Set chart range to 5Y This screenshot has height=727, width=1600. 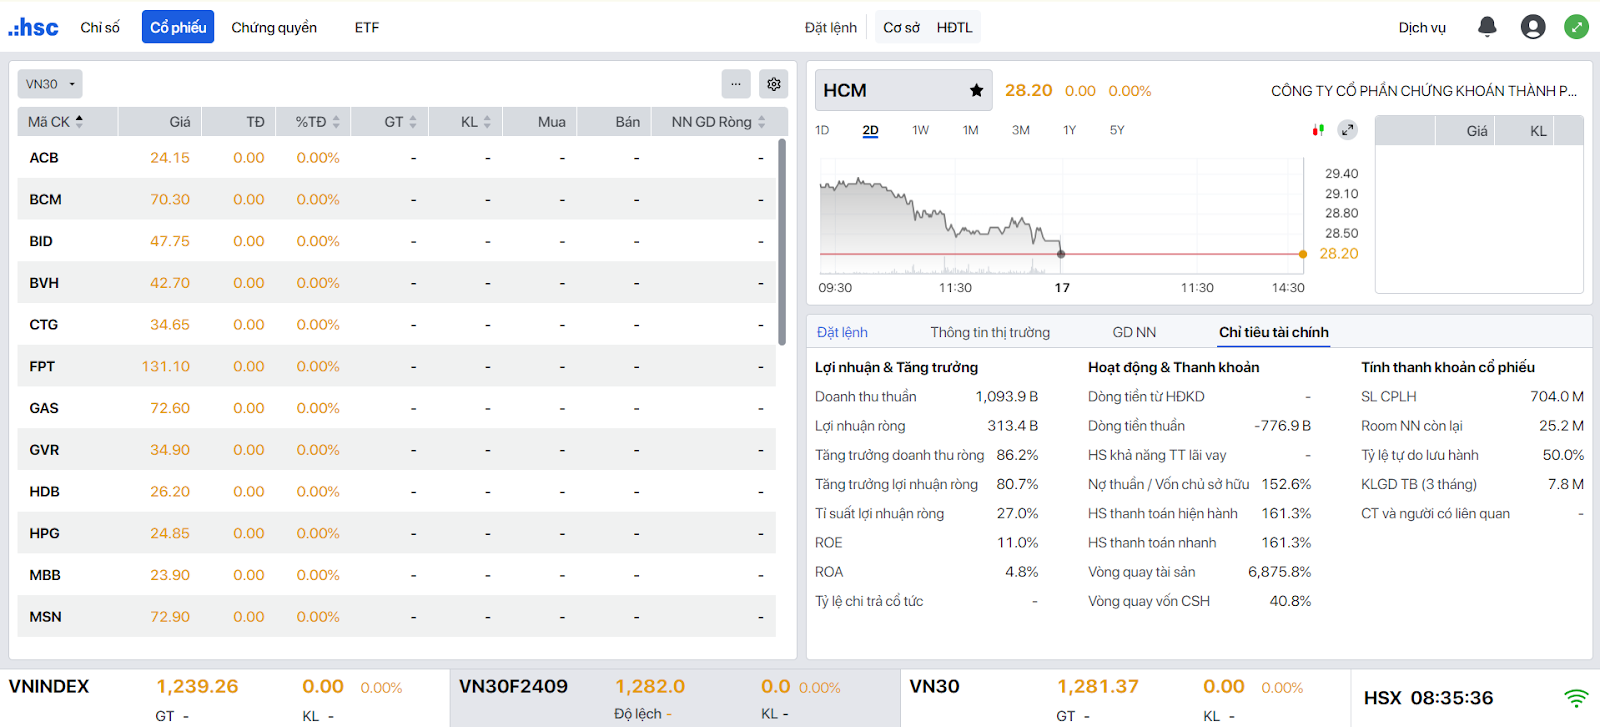click(1117, 130)
